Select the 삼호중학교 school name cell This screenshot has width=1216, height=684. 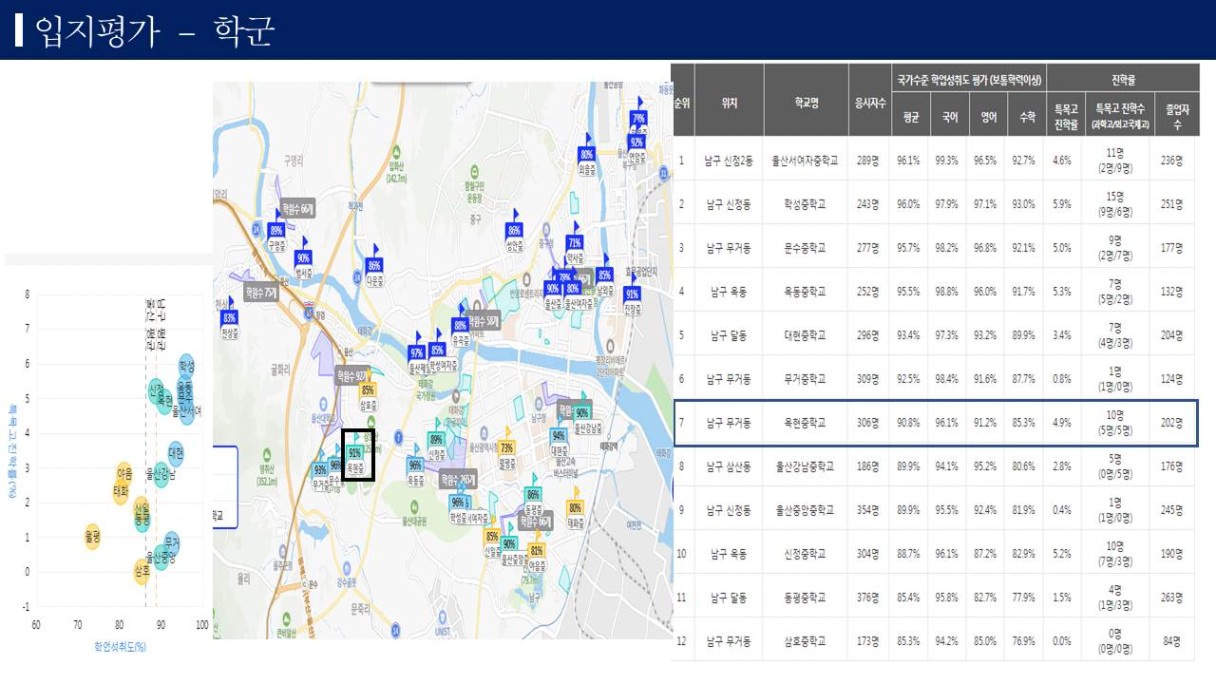point(805,640)
